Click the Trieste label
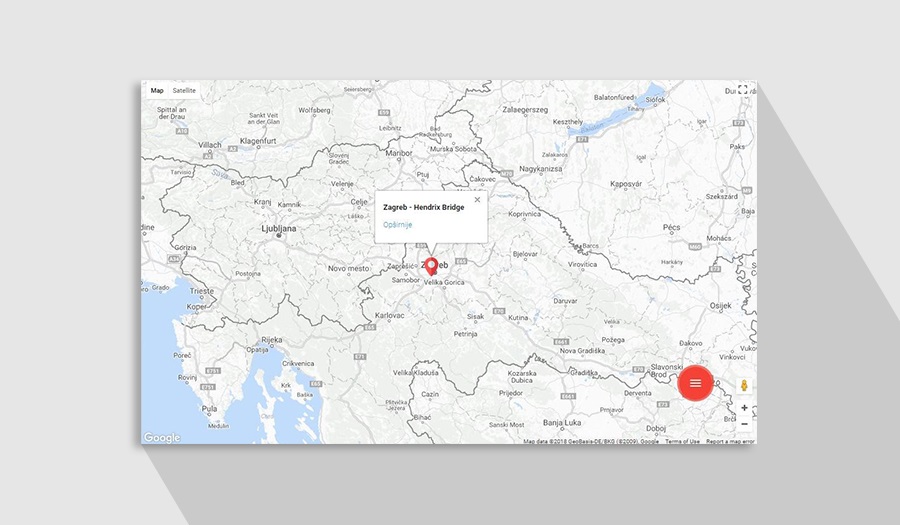Image resolution: width=900 pixels, height=525 pixels. click(x=201, y=291)
